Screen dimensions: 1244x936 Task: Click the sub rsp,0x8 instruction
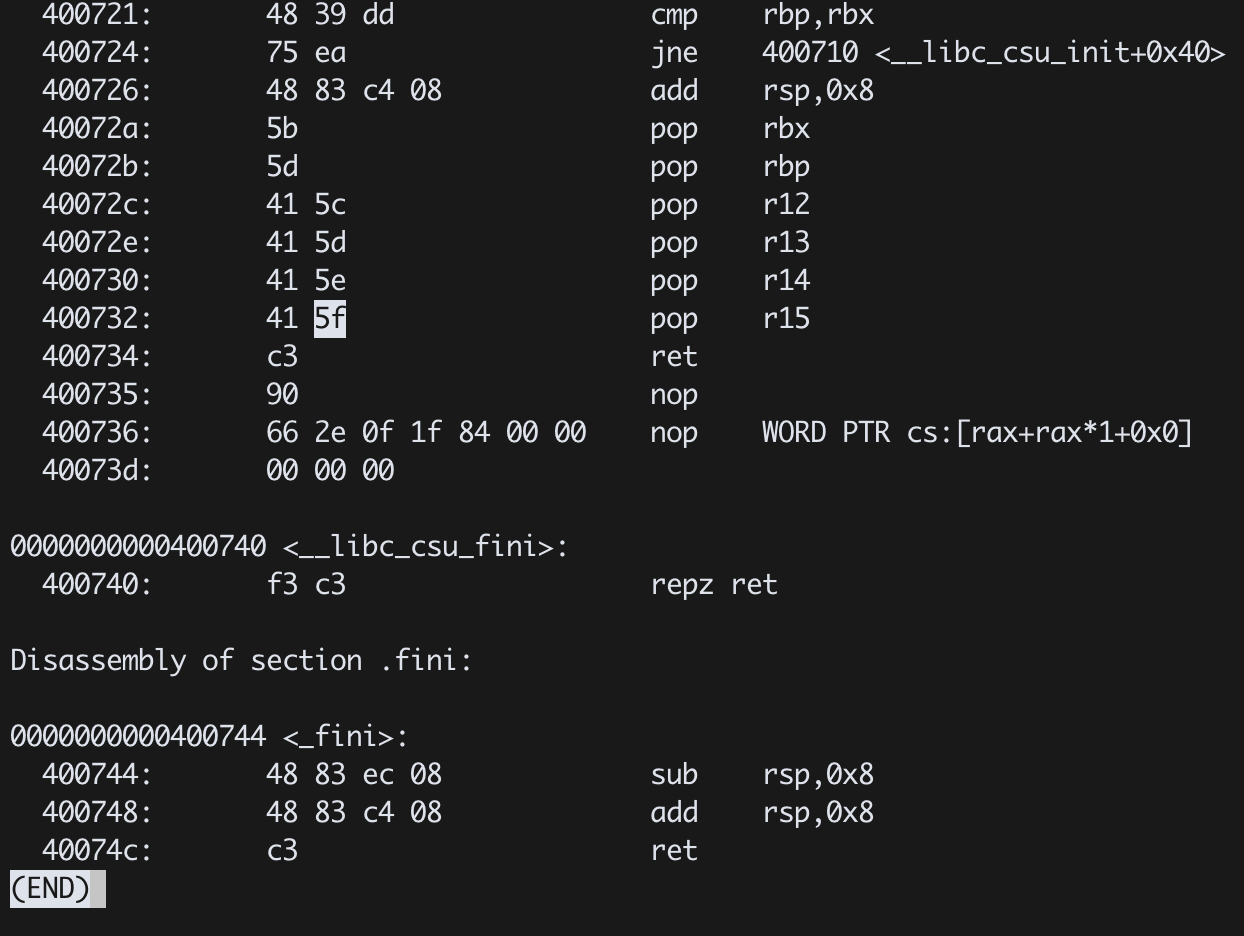(x=762, y=775)
